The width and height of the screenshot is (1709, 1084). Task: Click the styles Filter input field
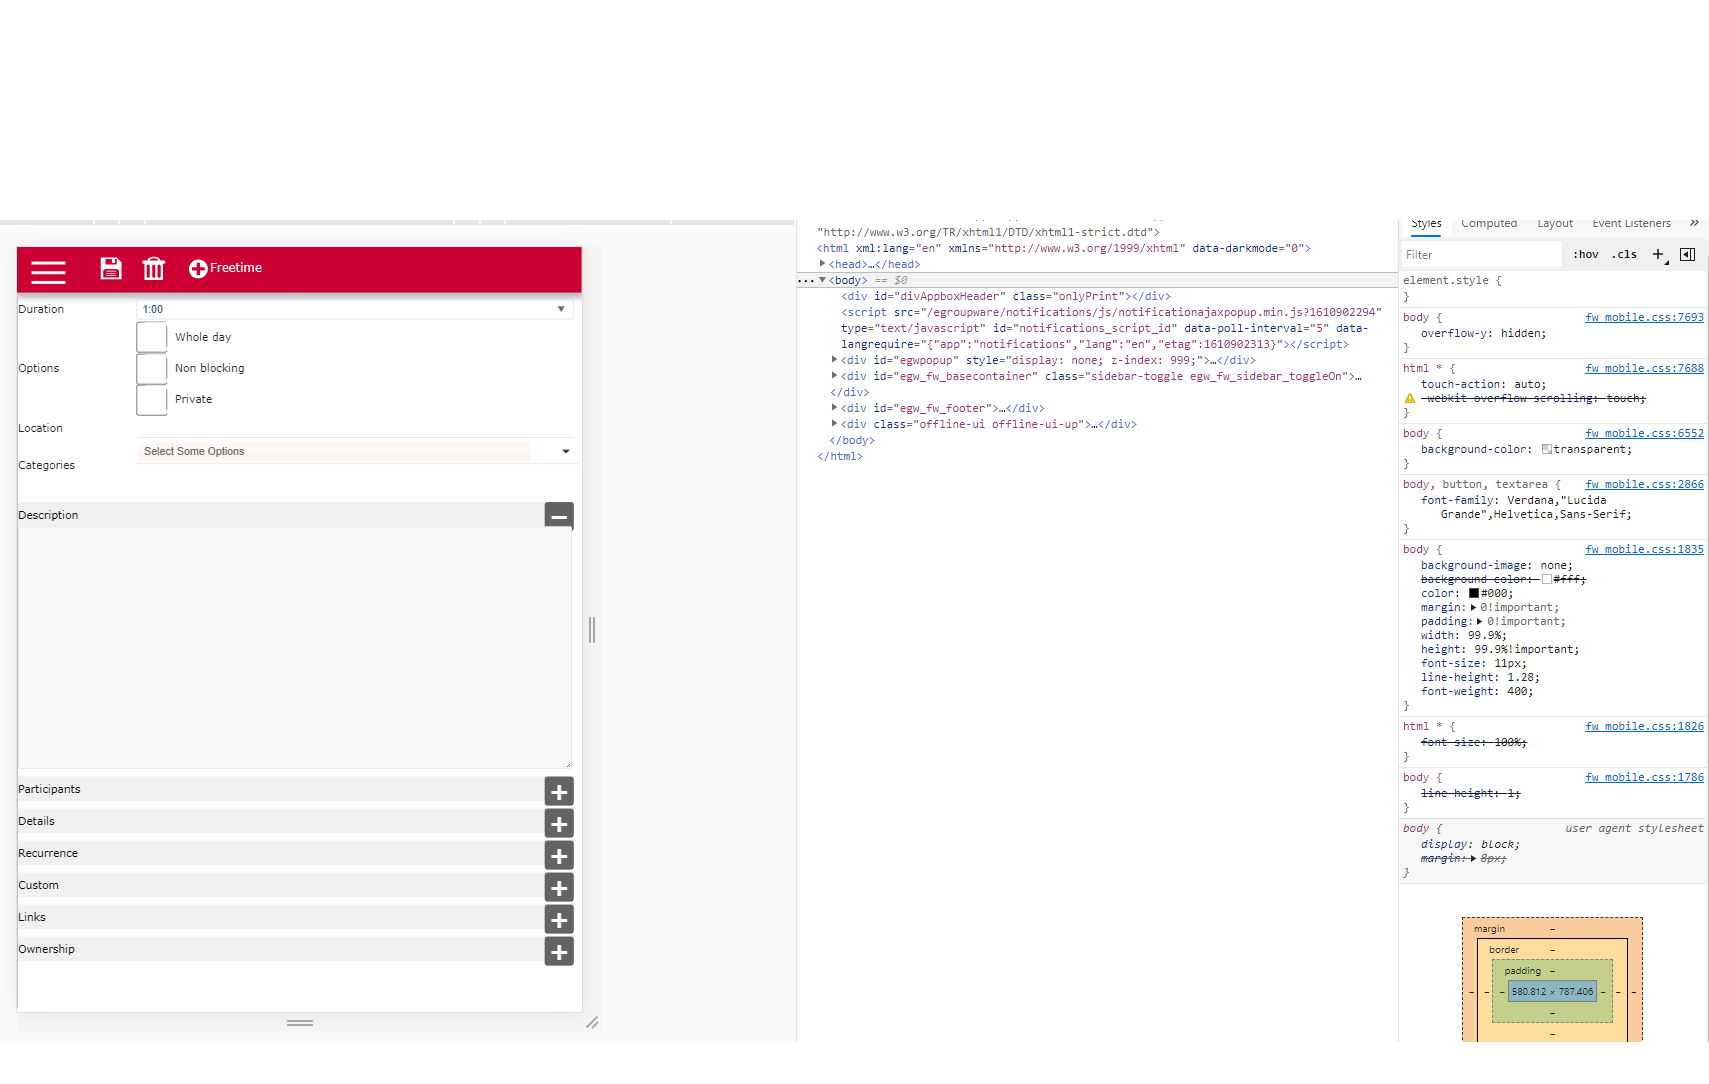pos(1481,255)
